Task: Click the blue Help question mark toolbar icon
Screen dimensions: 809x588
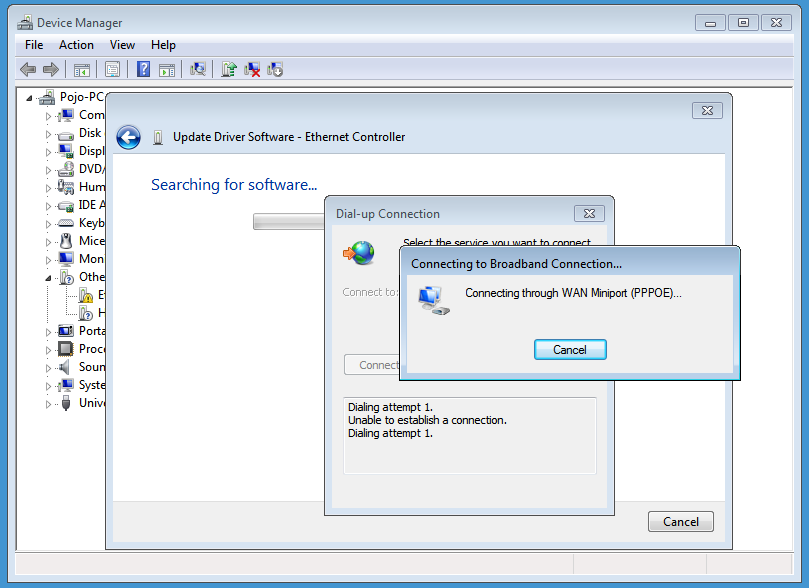Action: click(143, 69)
